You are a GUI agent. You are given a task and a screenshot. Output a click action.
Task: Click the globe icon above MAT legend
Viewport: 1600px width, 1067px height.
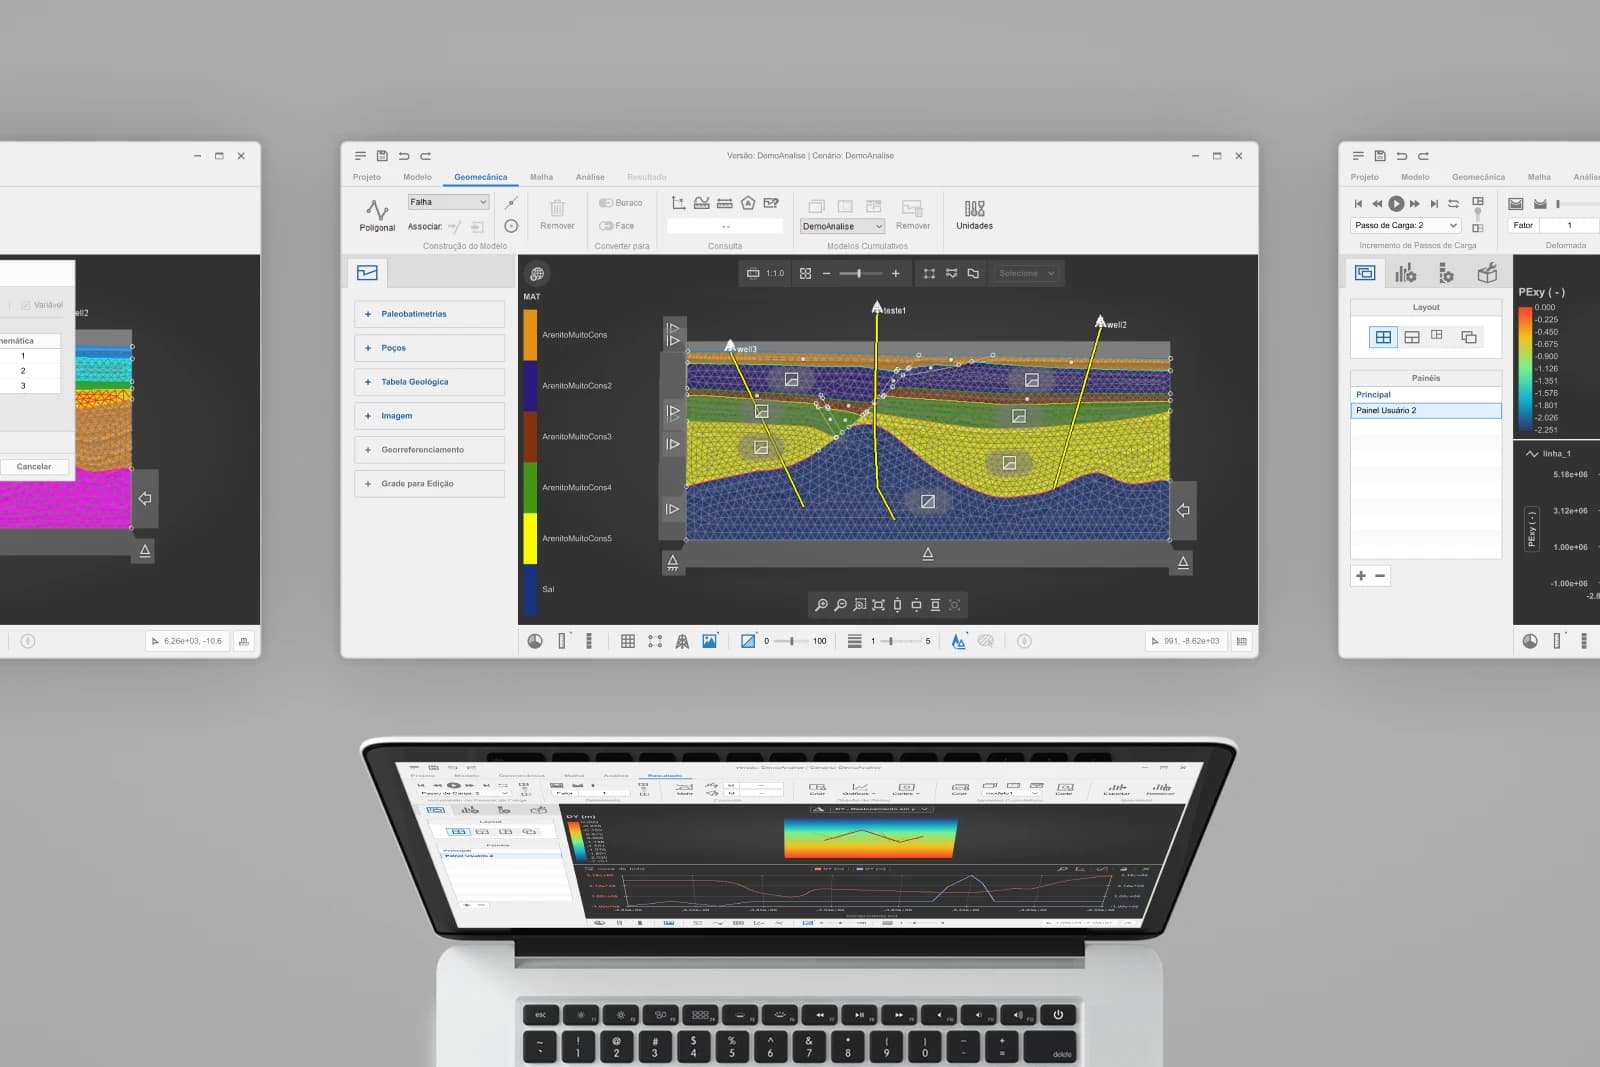pos(537,274)
